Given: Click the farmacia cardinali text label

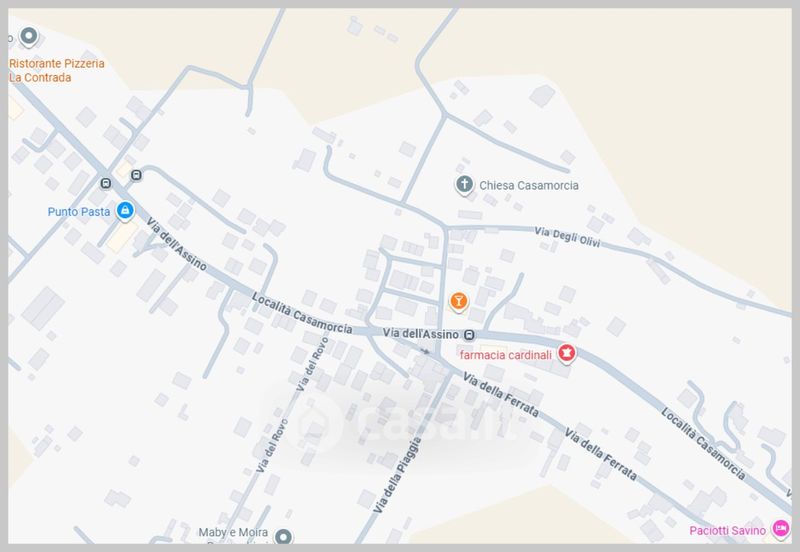Looking at the screenshot, I should pyautogui.click(x=506, y=355).
